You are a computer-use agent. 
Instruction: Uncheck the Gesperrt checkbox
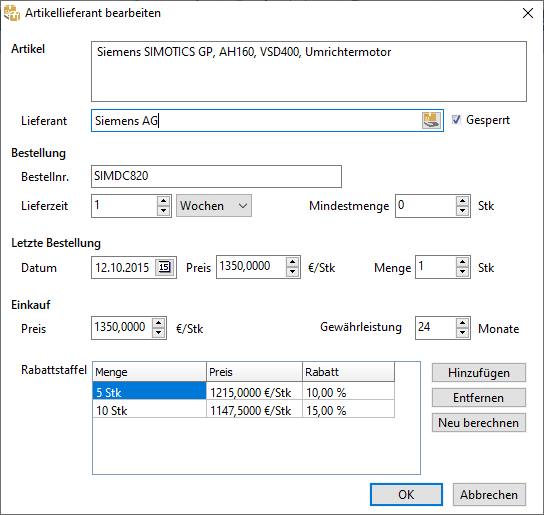pos(456,120)
